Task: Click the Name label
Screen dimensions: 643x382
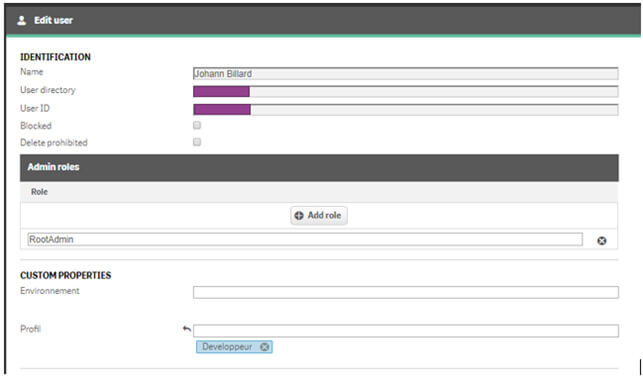Action: pyautogui.click(x=32, y=72)
